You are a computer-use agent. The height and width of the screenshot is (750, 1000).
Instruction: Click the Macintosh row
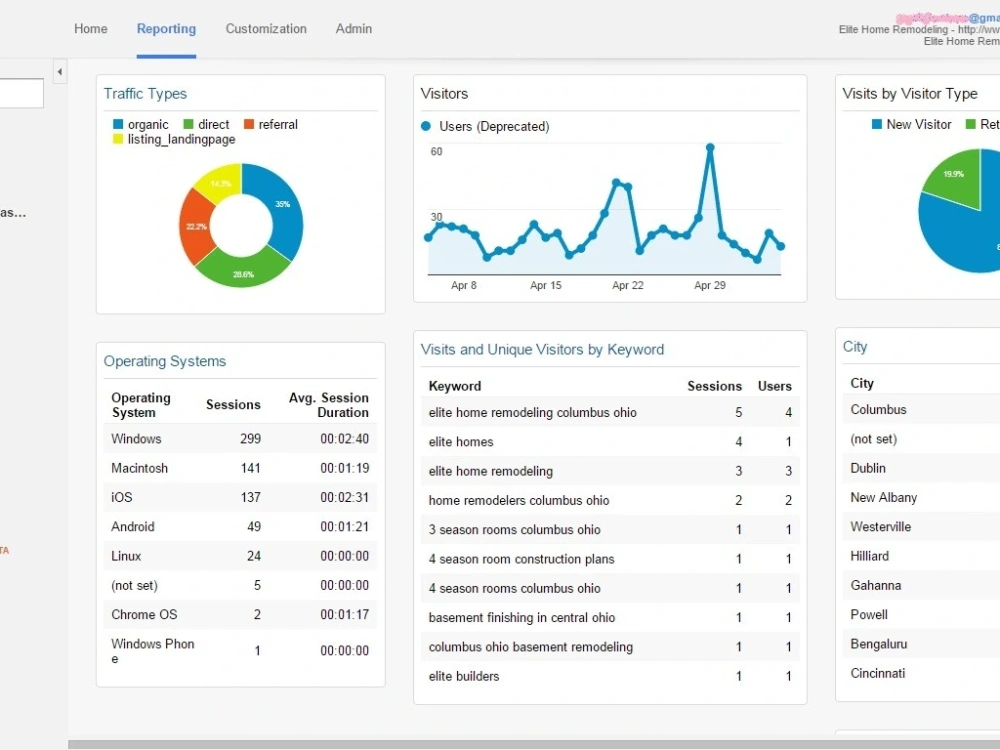tap(240, 468)
